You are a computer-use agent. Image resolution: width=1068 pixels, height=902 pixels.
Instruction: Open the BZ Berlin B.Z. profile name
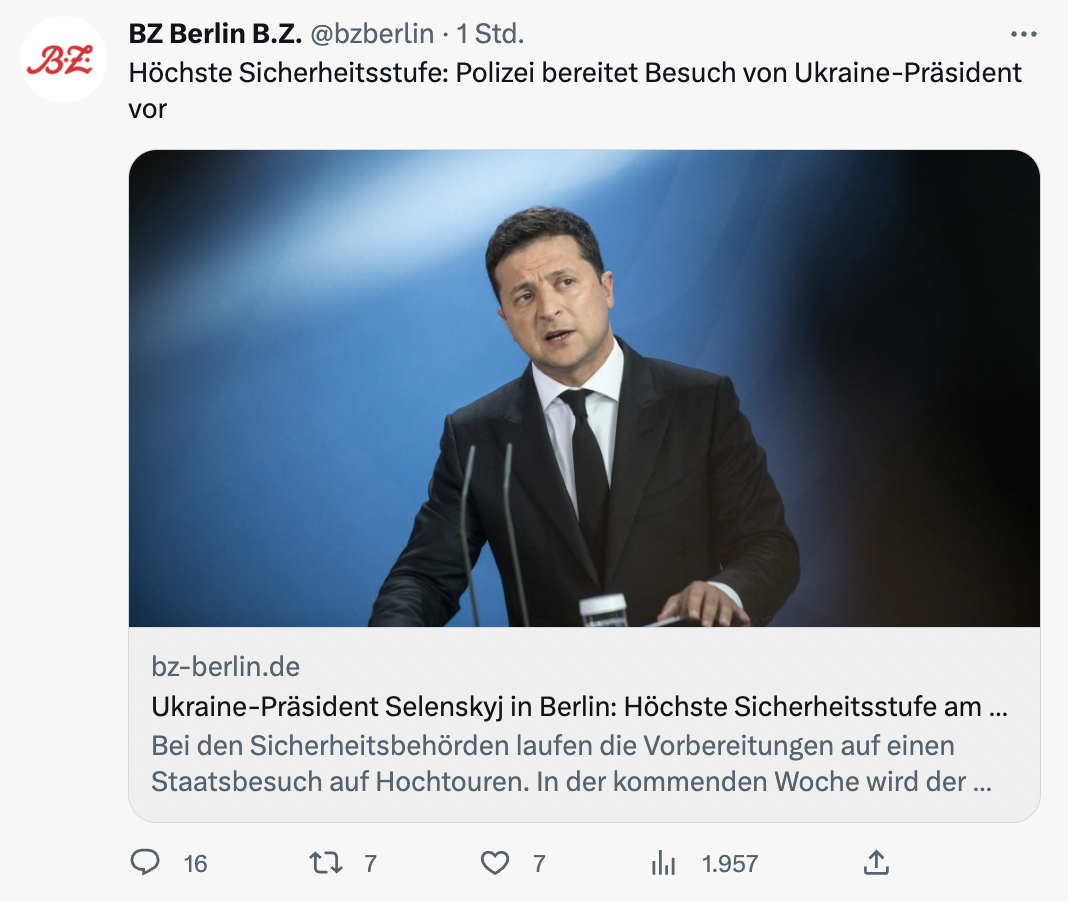pyautogui.click(x=215, y=34)
